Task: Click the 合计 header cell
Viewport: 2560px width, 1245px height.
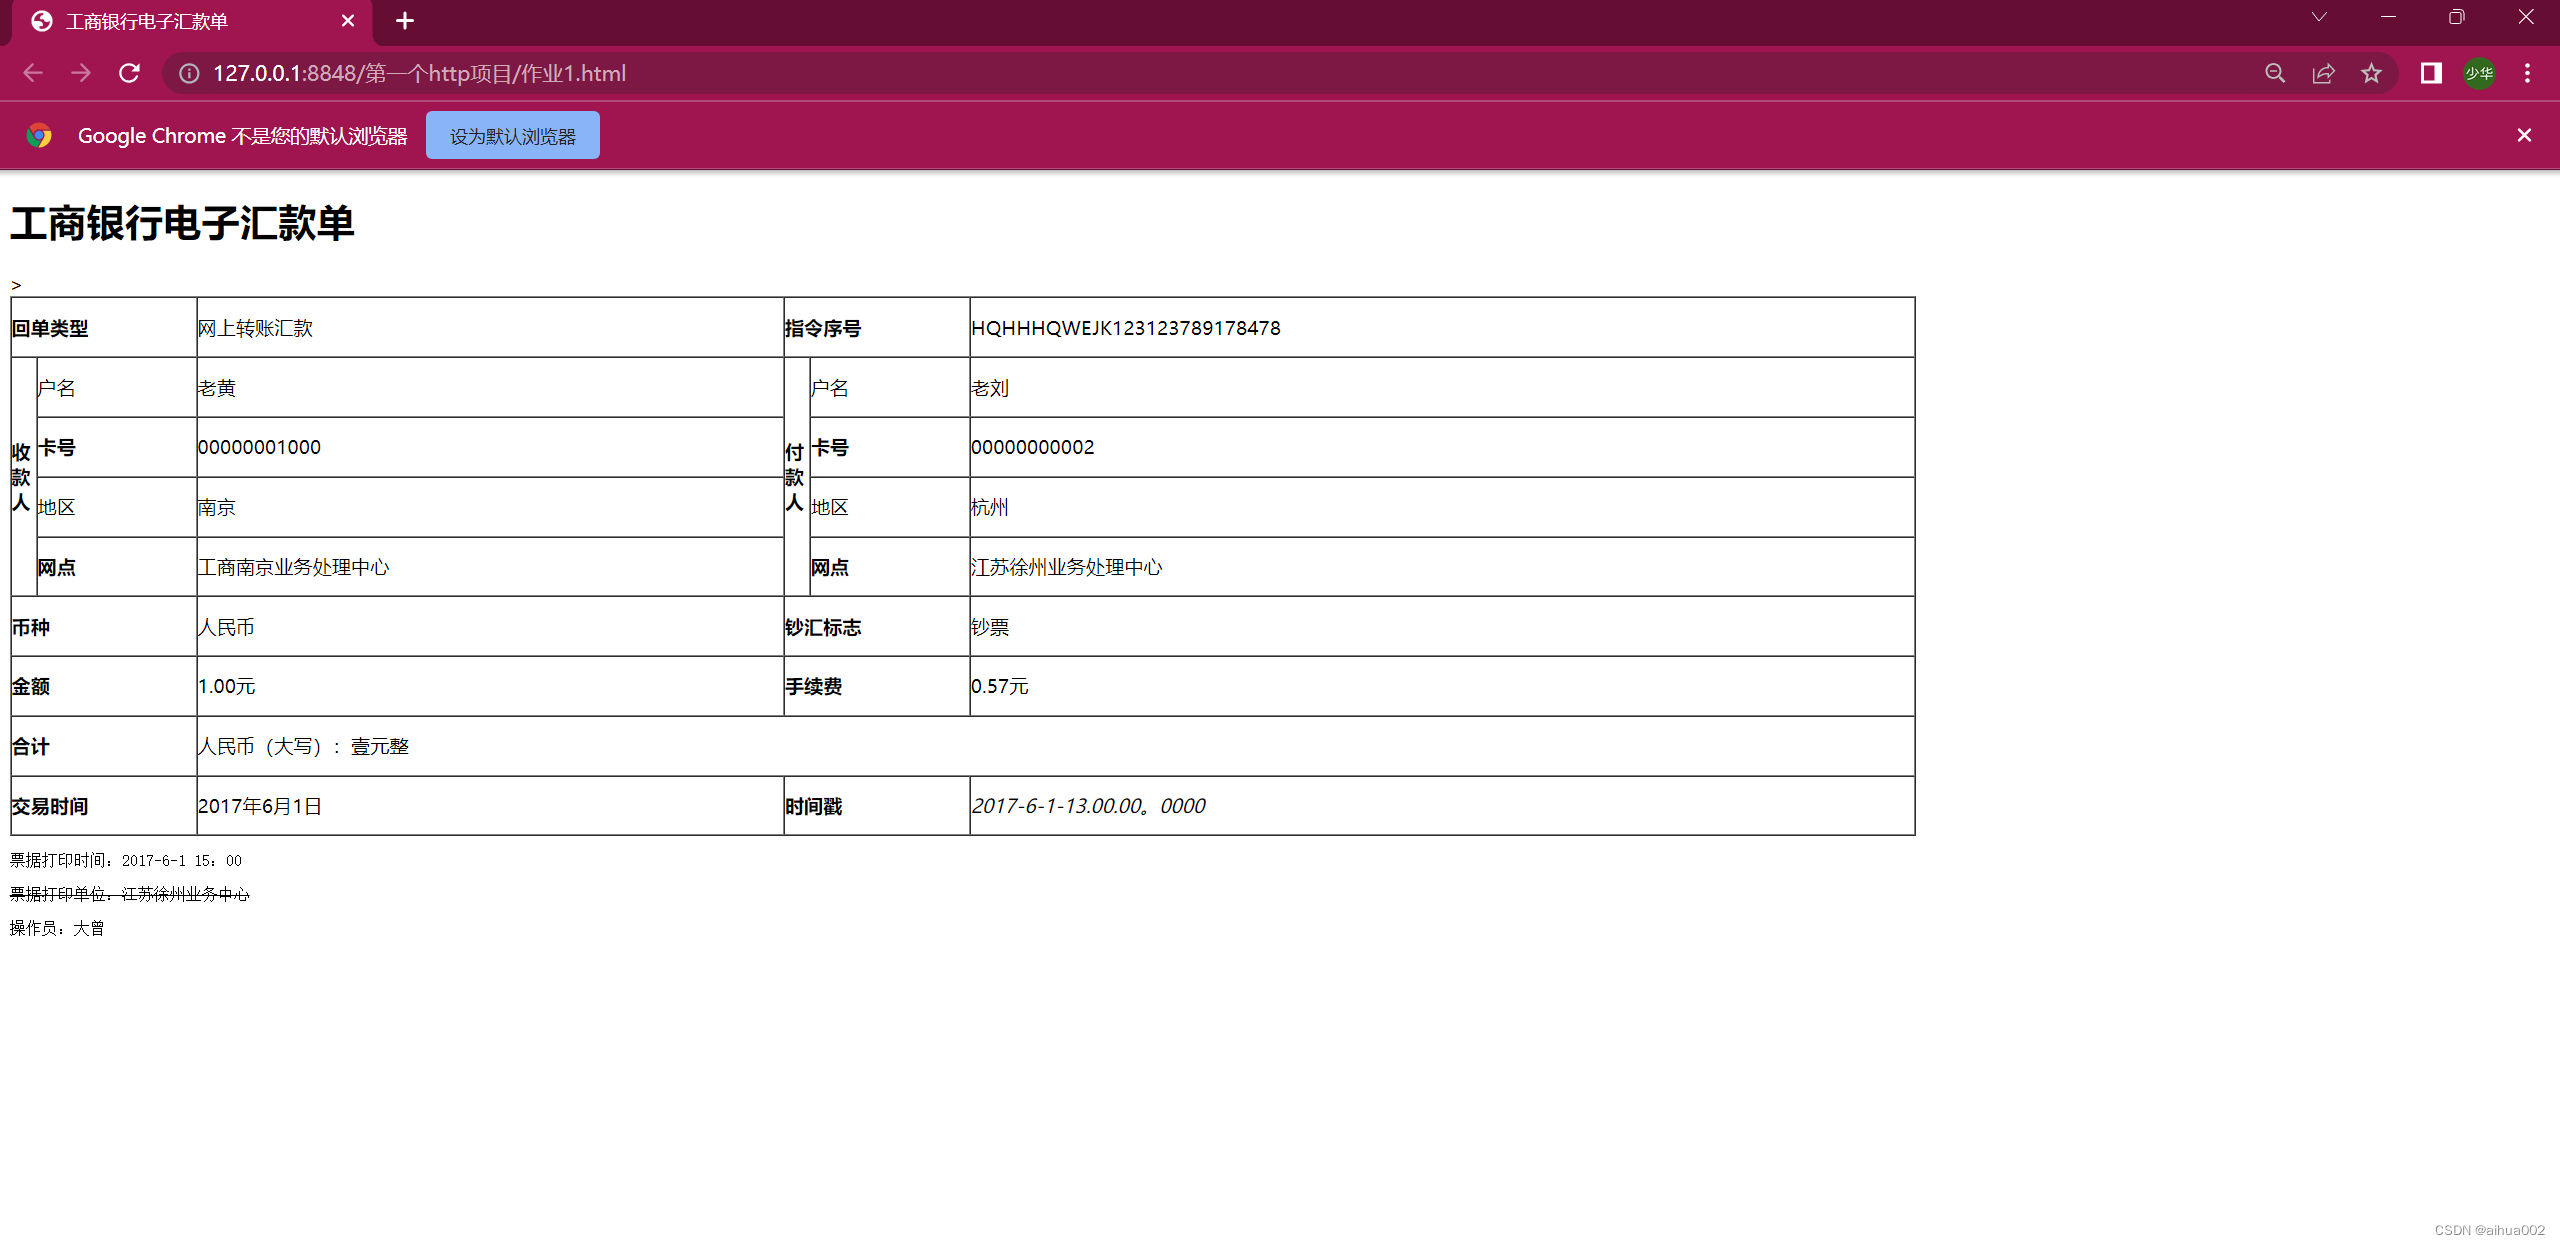Action: click(104, 746)
